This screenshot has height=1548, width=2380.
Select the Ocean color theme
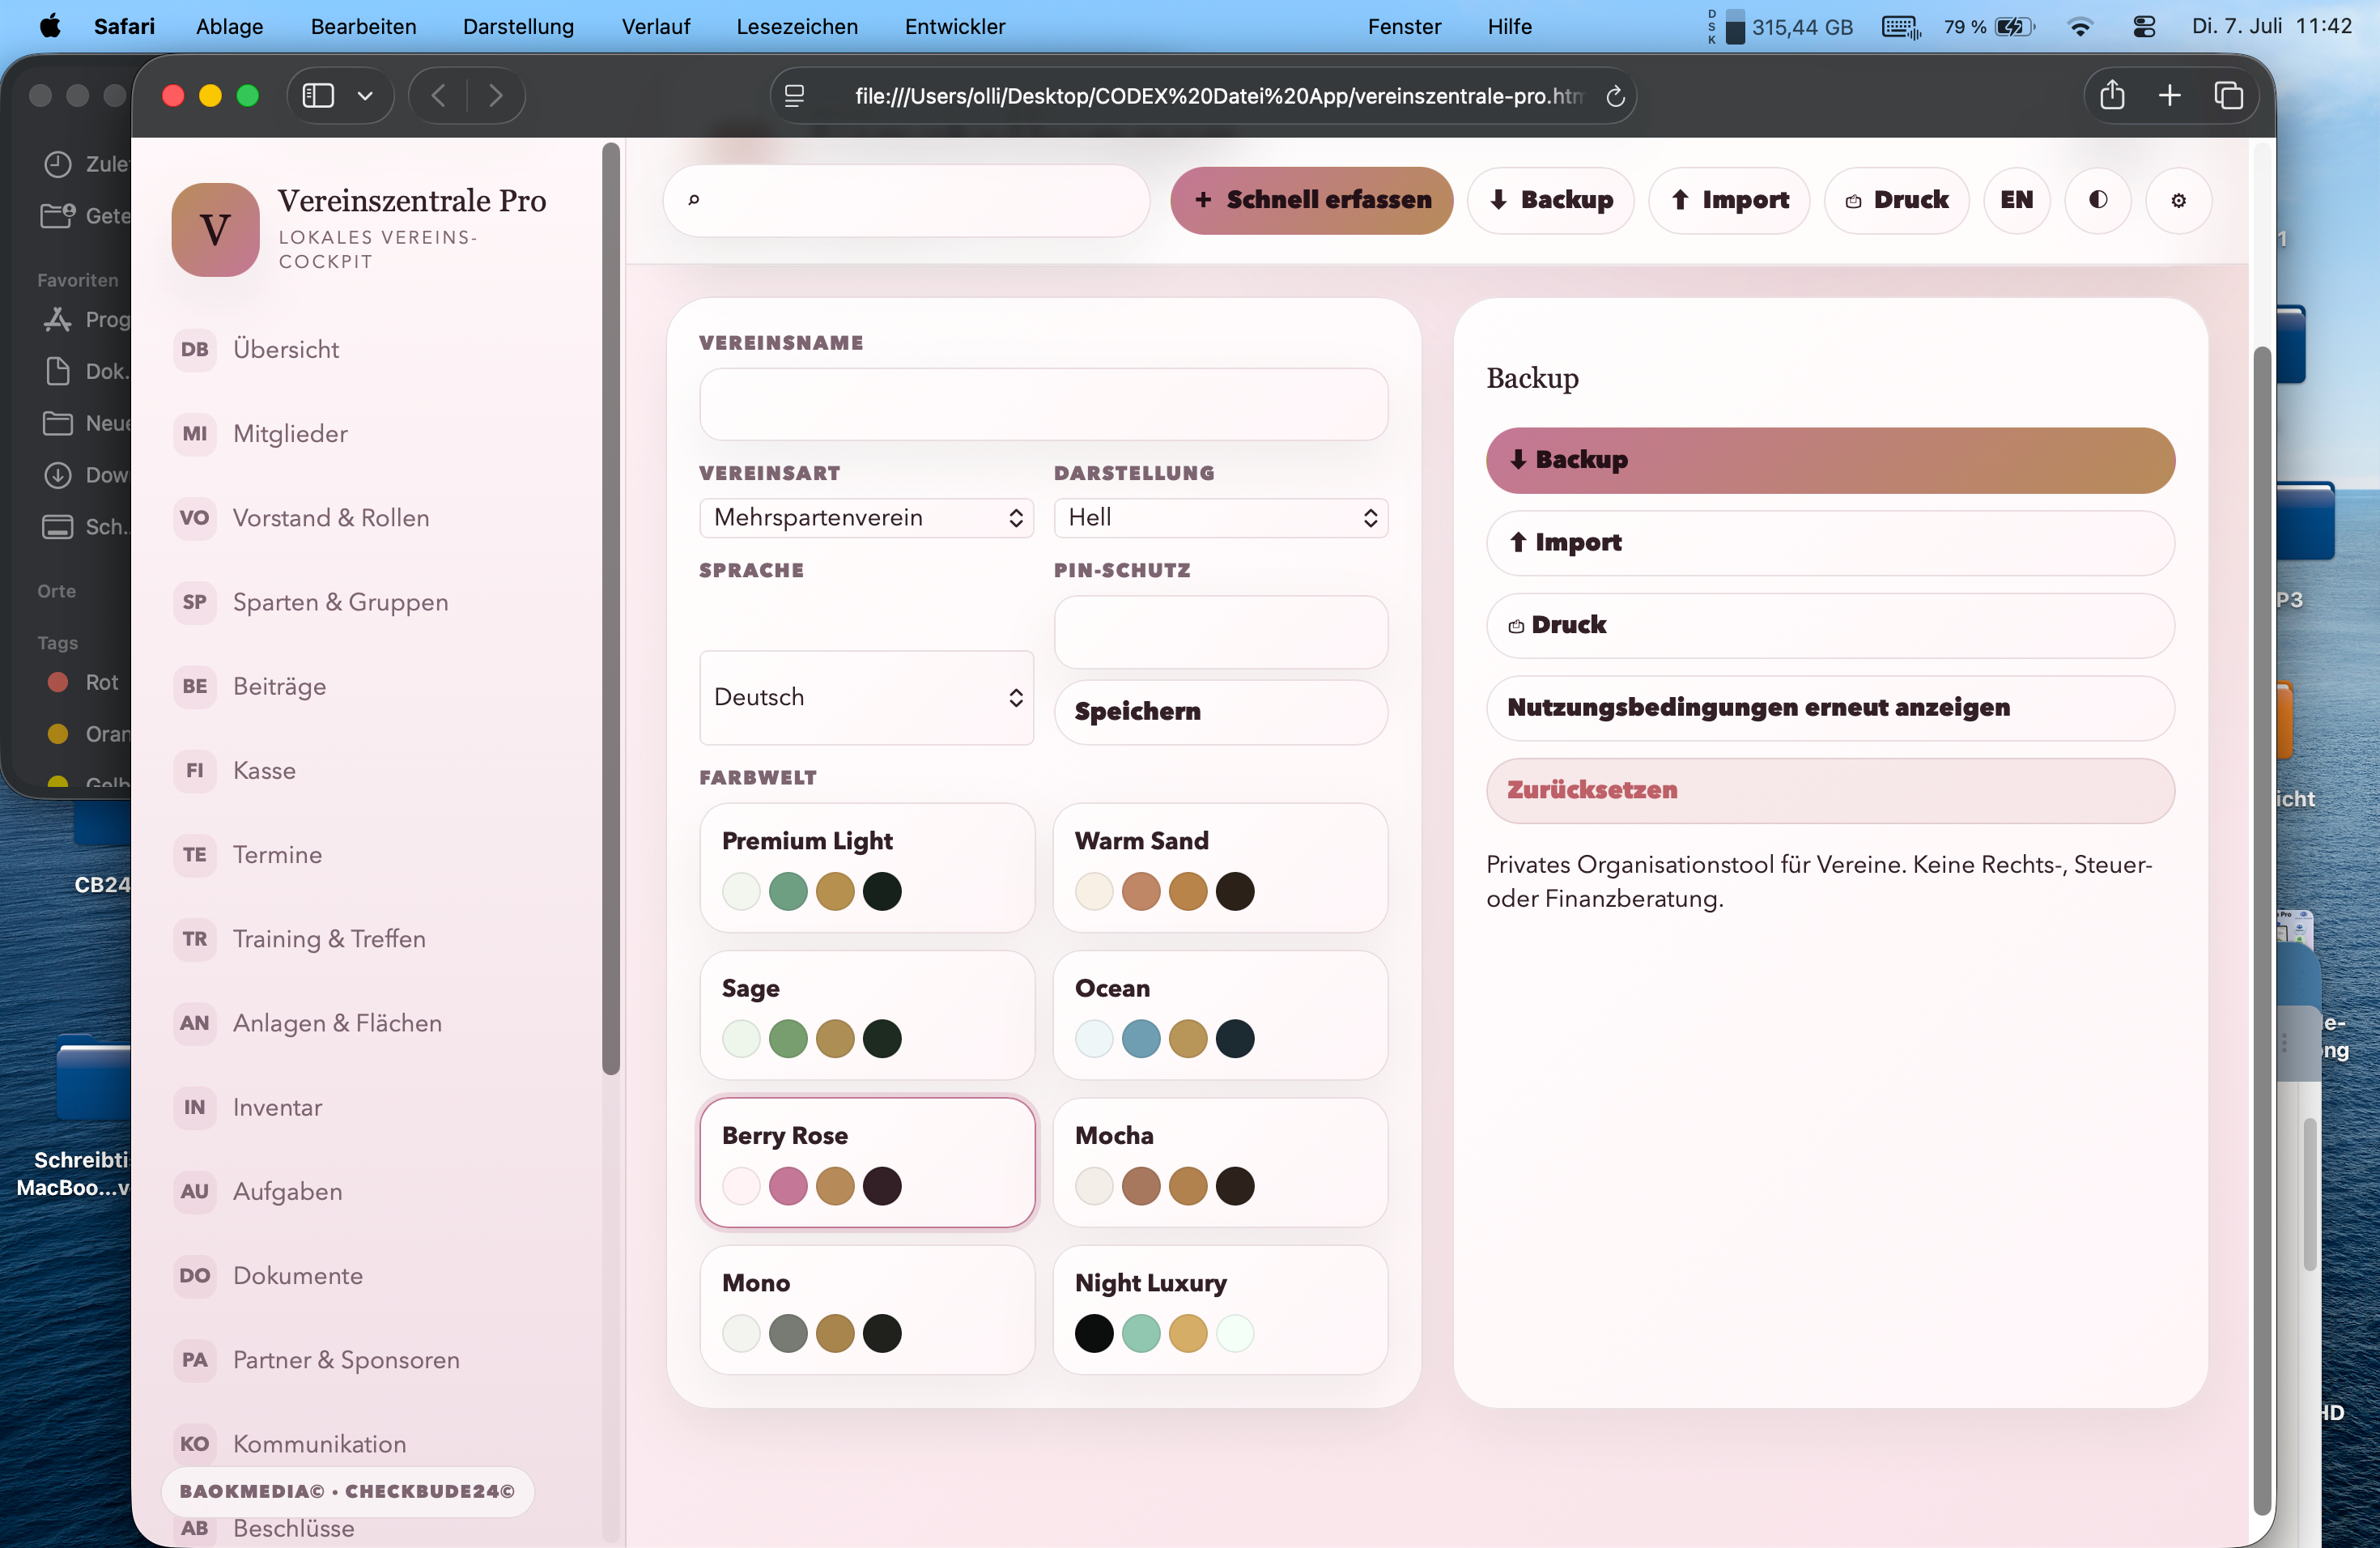[1221, 1014]
